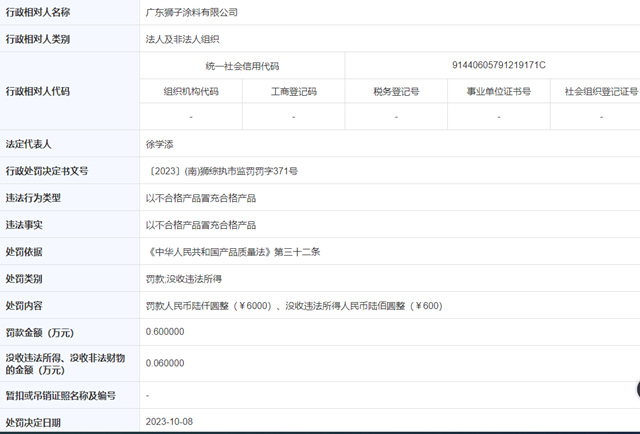640x434 pixels.
Task: Click fine amount 0.600000
Action: click(x=165, y=332)
